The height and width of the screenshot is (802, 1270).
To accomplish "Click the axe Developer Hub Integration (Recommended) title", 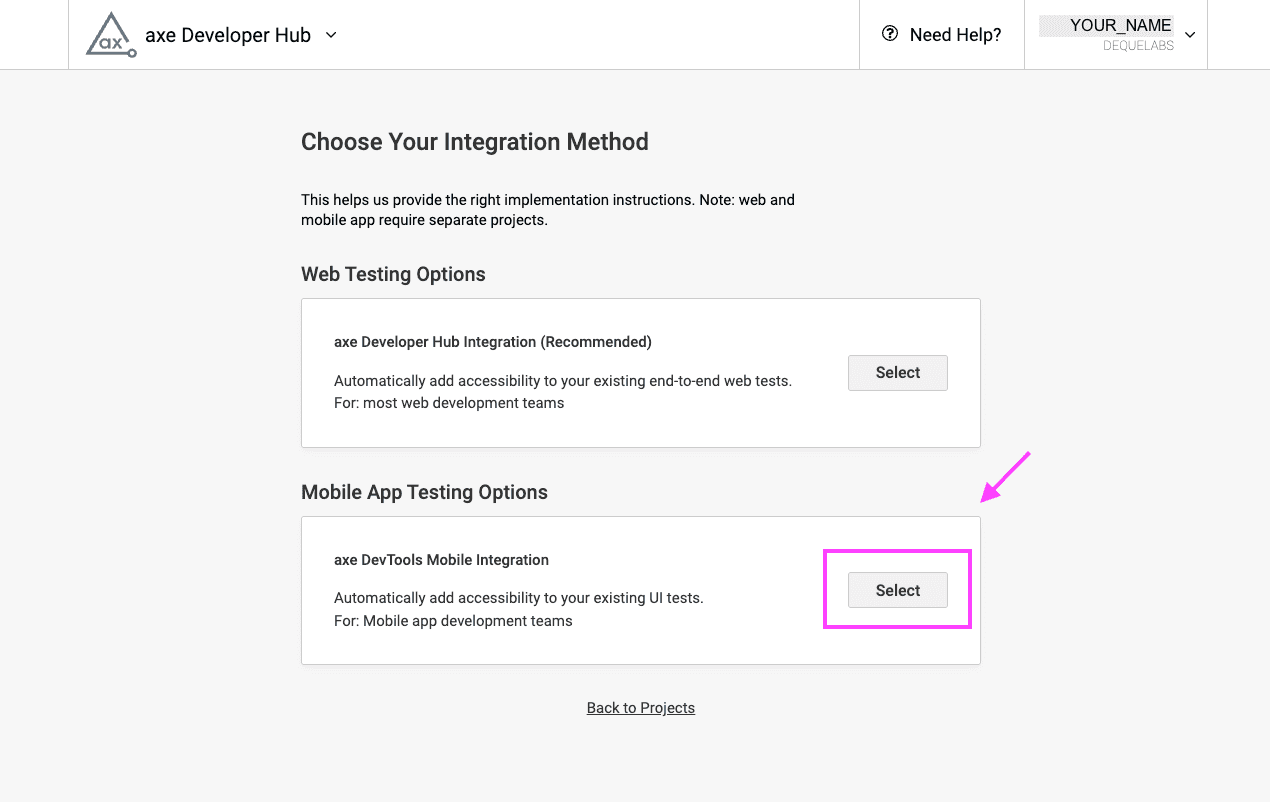I will [x=492, y=342].
